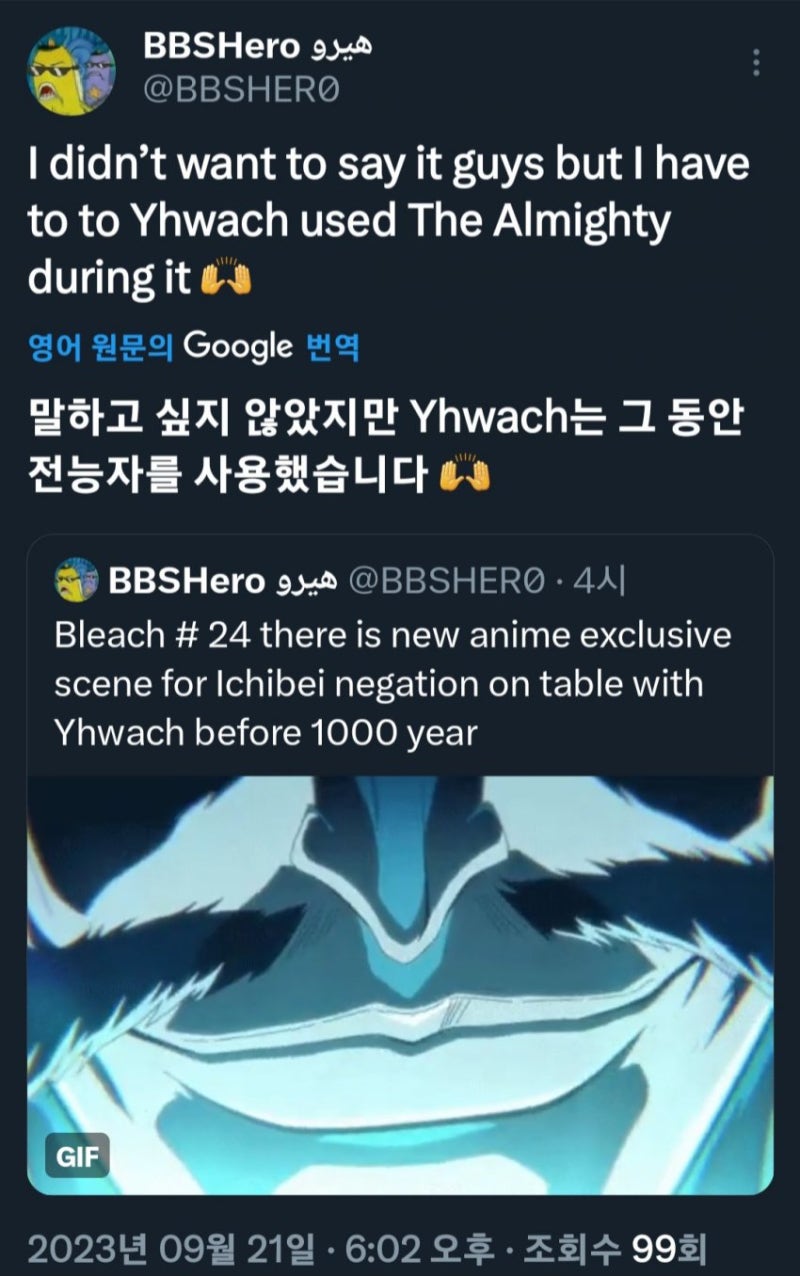Viewport: 800px width, 1276px height.
Task: Click the @BBSHER0 handle in quoted tweet
Action: tap(446, 580)
